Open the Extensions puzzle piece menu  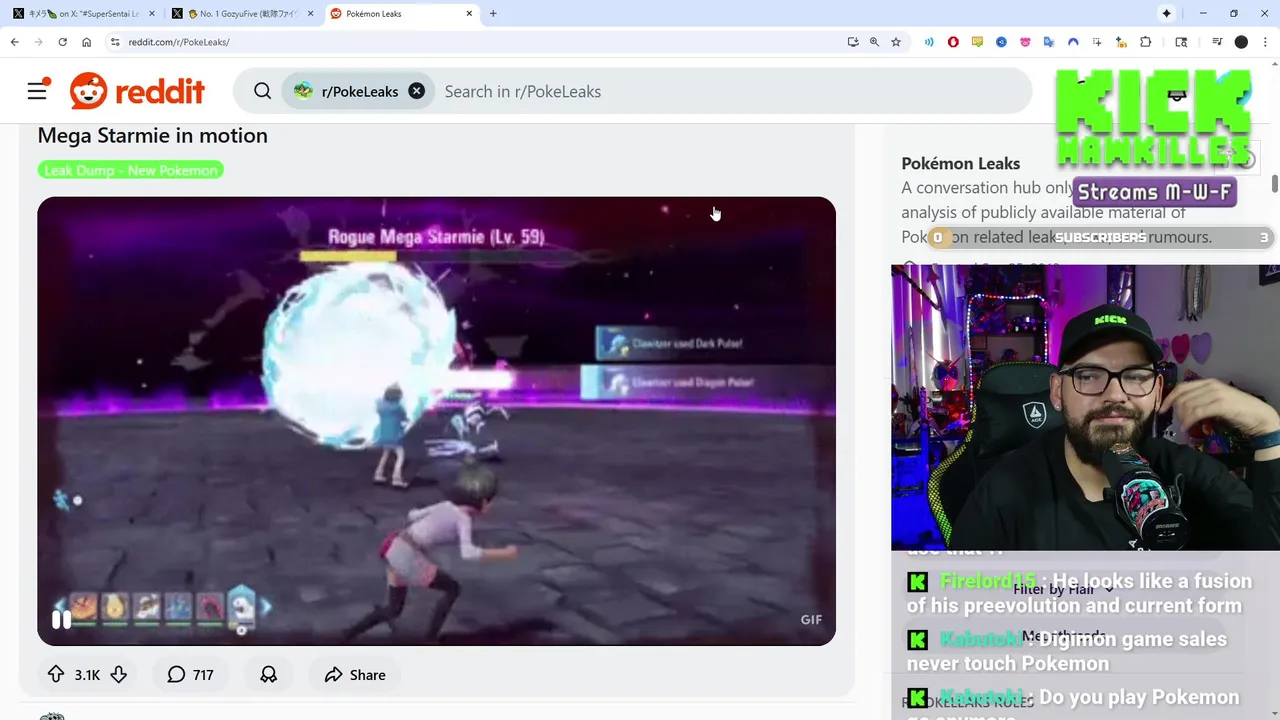point(1146,42)
